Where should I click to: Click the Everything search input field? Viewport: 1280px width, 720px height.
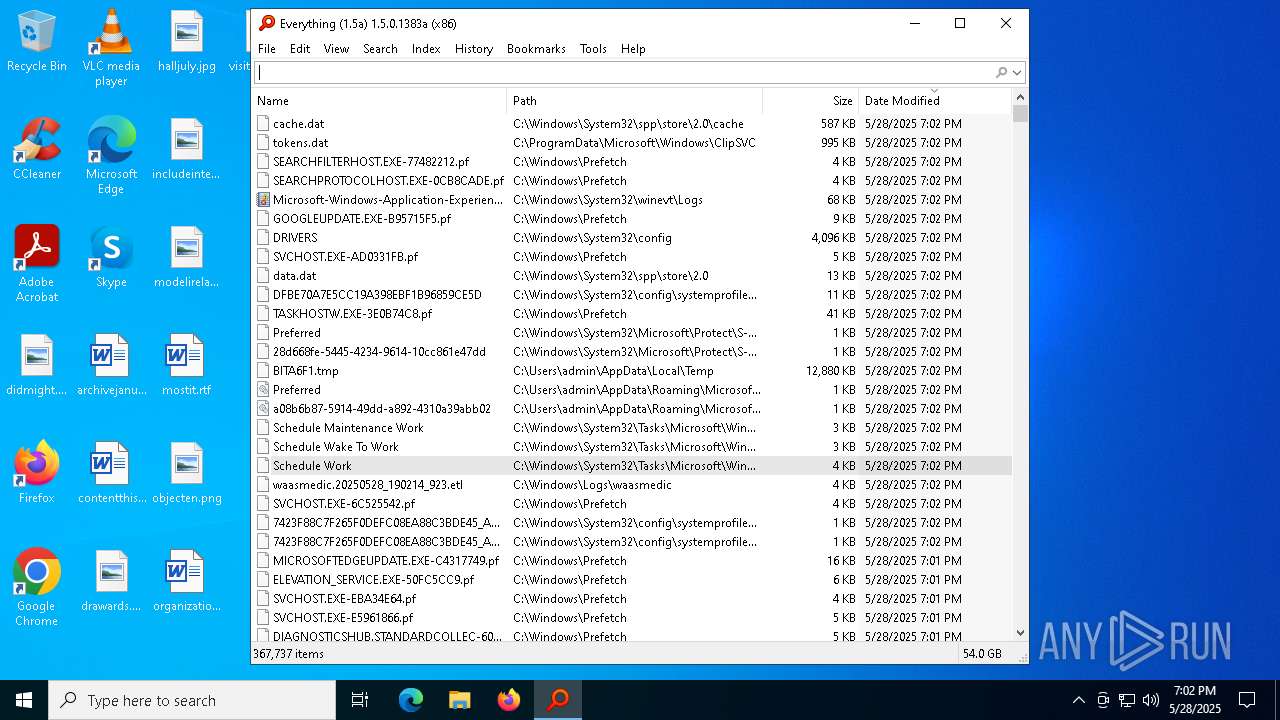click(623, 72)
